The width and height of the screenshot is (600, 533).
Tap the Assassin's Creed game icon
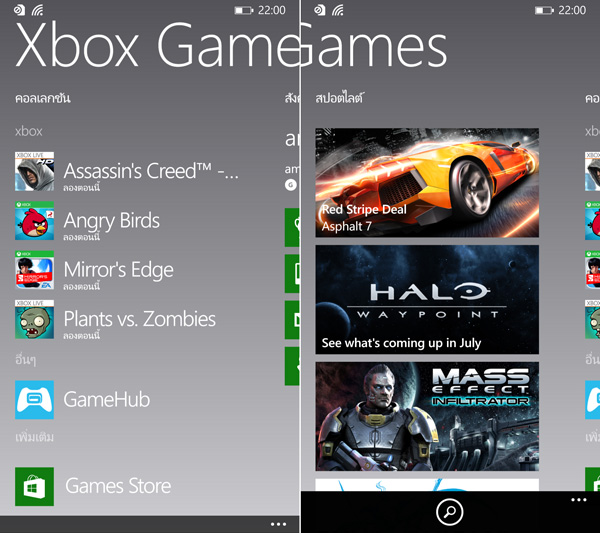coord(34,172)
